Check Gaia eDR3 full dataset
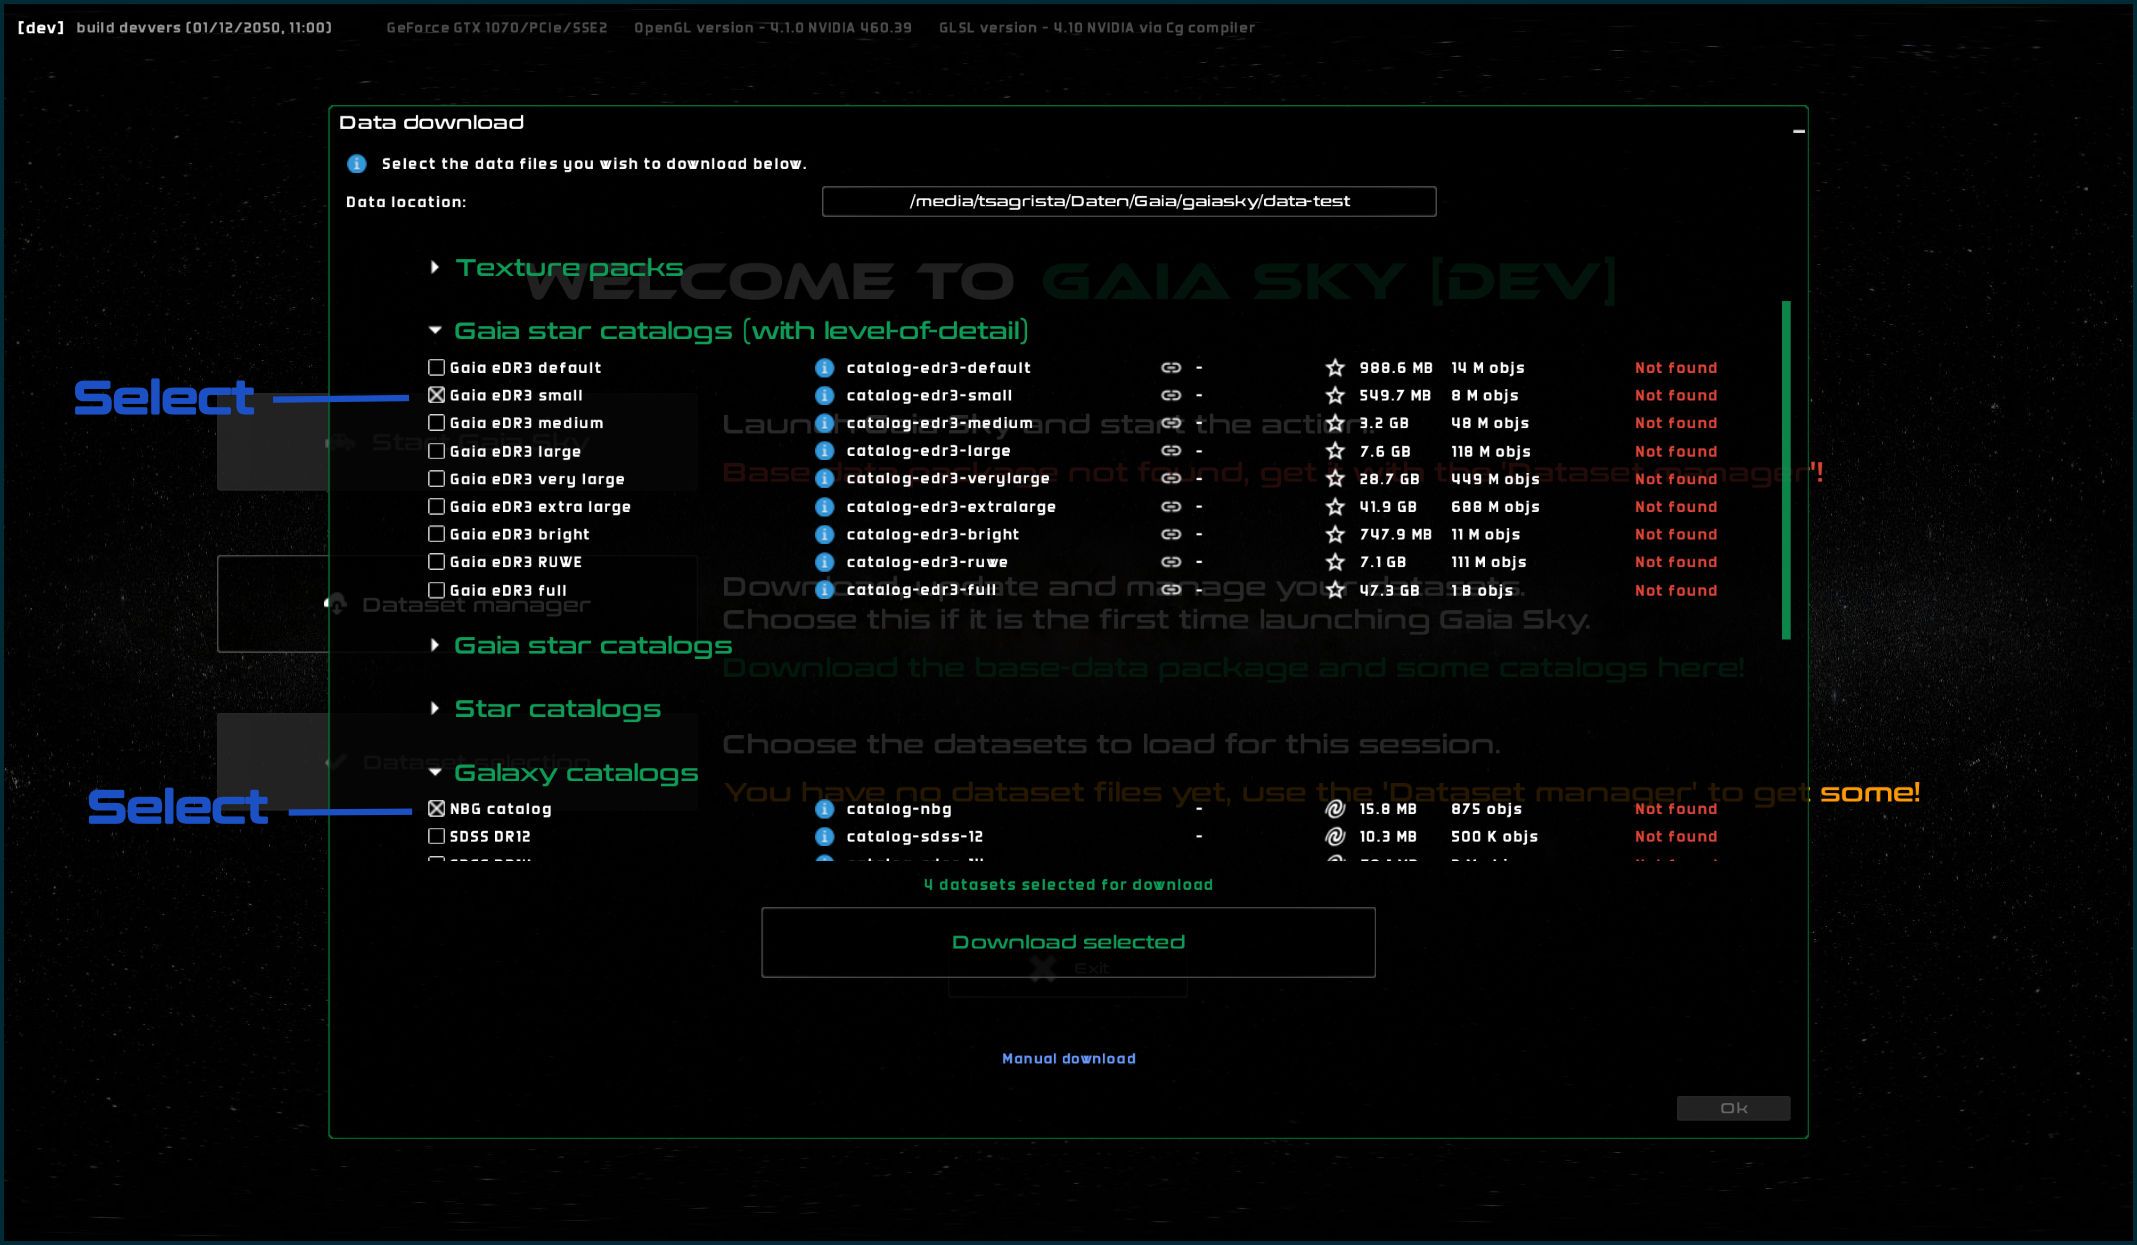The height and width of the screenshot is (1245, 2137). tap(436, 590)
